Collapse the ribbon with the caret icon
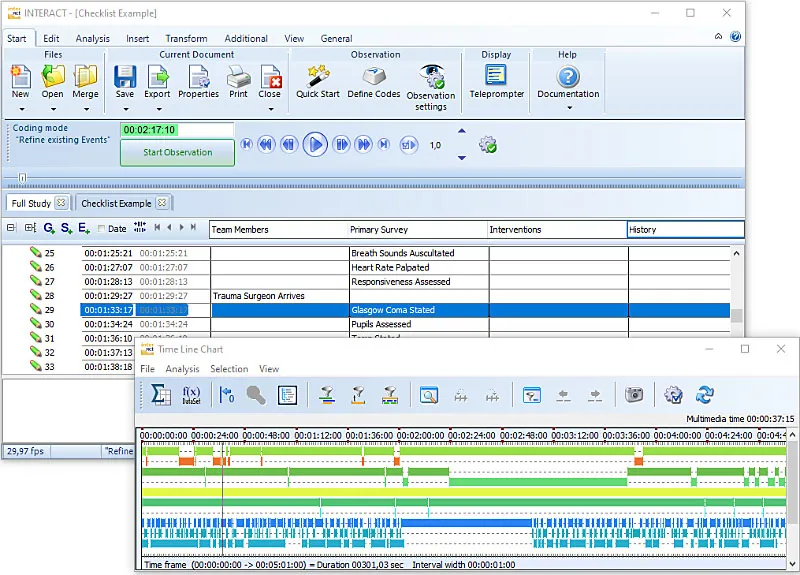This screenshot has height=575, width=800. tap(718, 36)
